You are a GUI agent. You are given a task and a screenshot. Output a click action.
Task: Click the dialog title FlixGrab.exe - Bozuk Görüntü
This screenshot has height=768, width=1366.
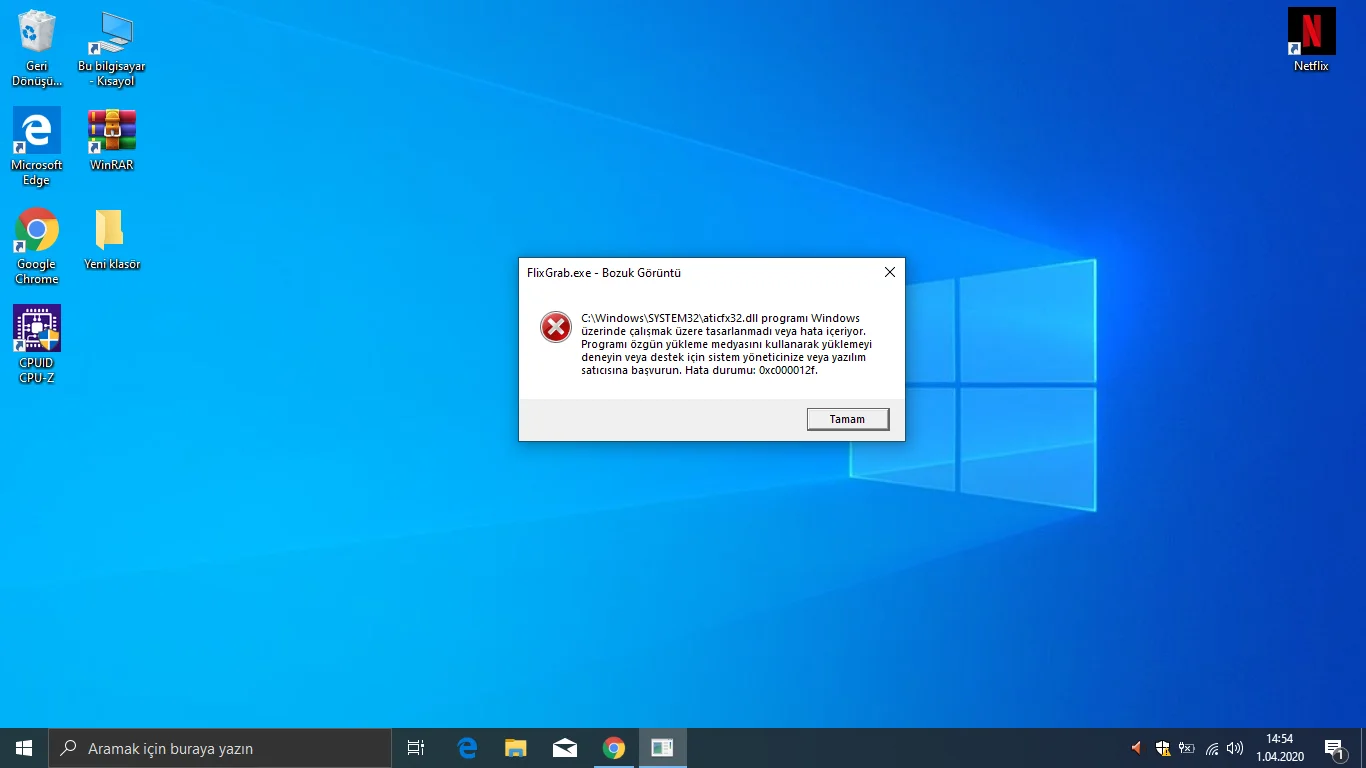[x=604, y=273]
